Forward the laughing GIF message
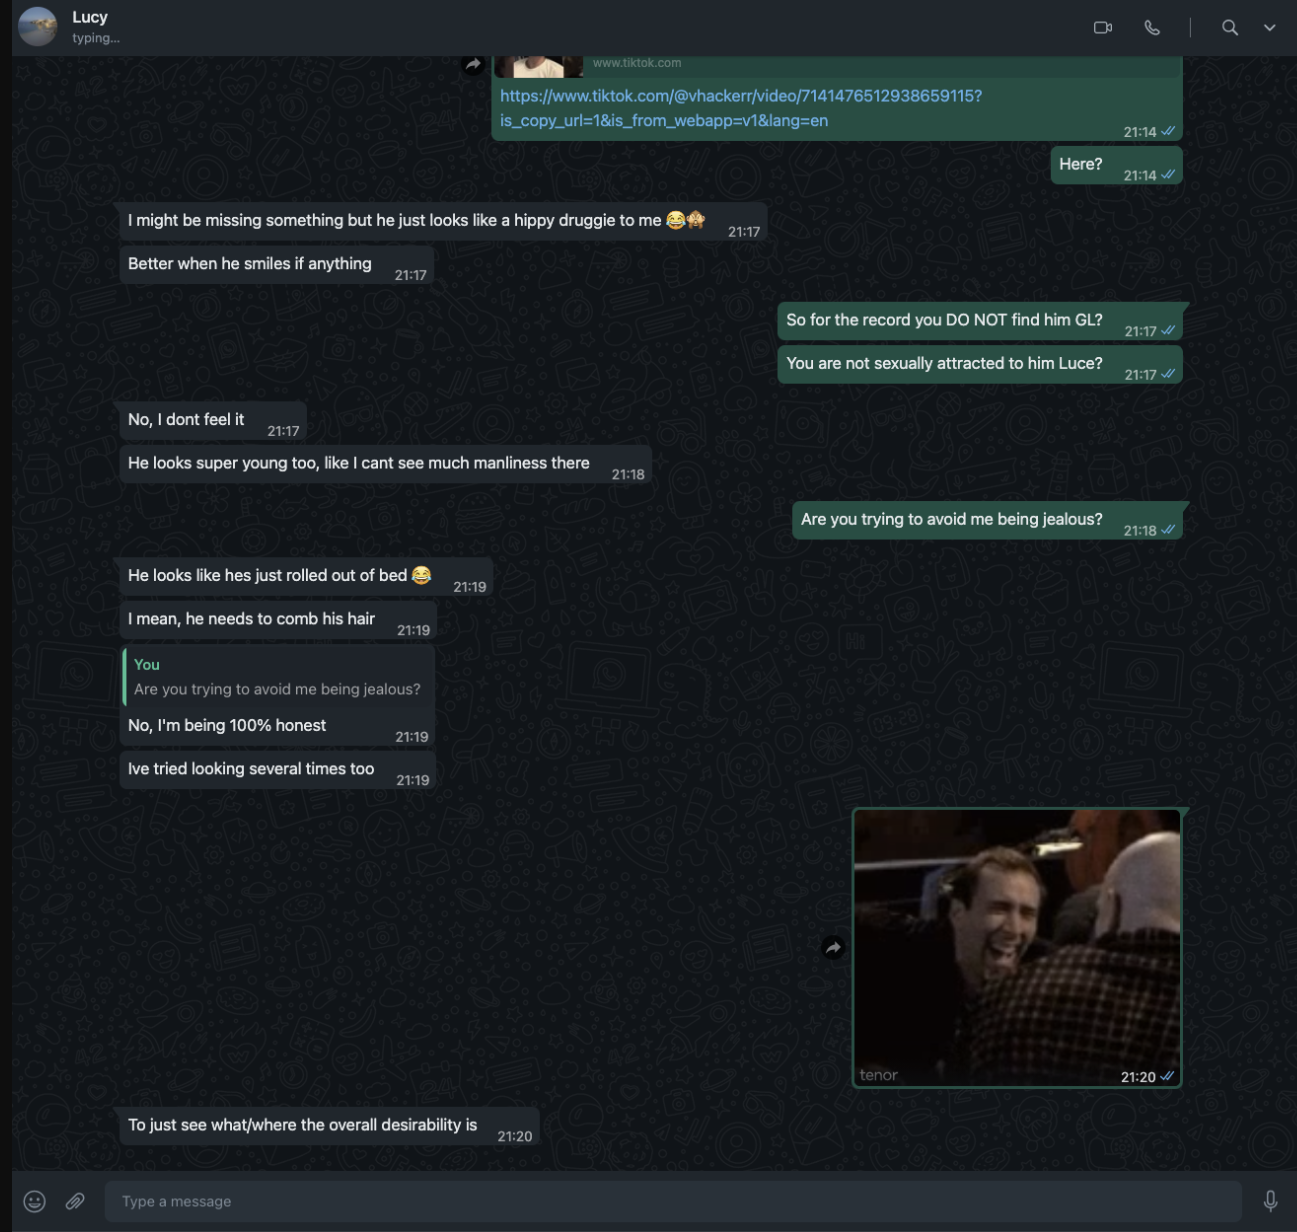Screen dimensions: 1297x1232 pyautogui.click(x=833, y=948)
